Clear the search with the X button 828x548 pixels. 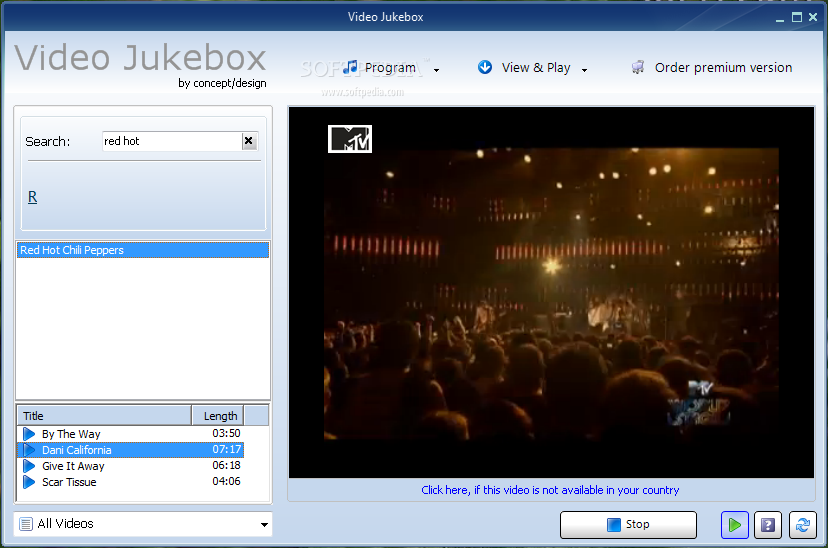(x=249, y=141)
